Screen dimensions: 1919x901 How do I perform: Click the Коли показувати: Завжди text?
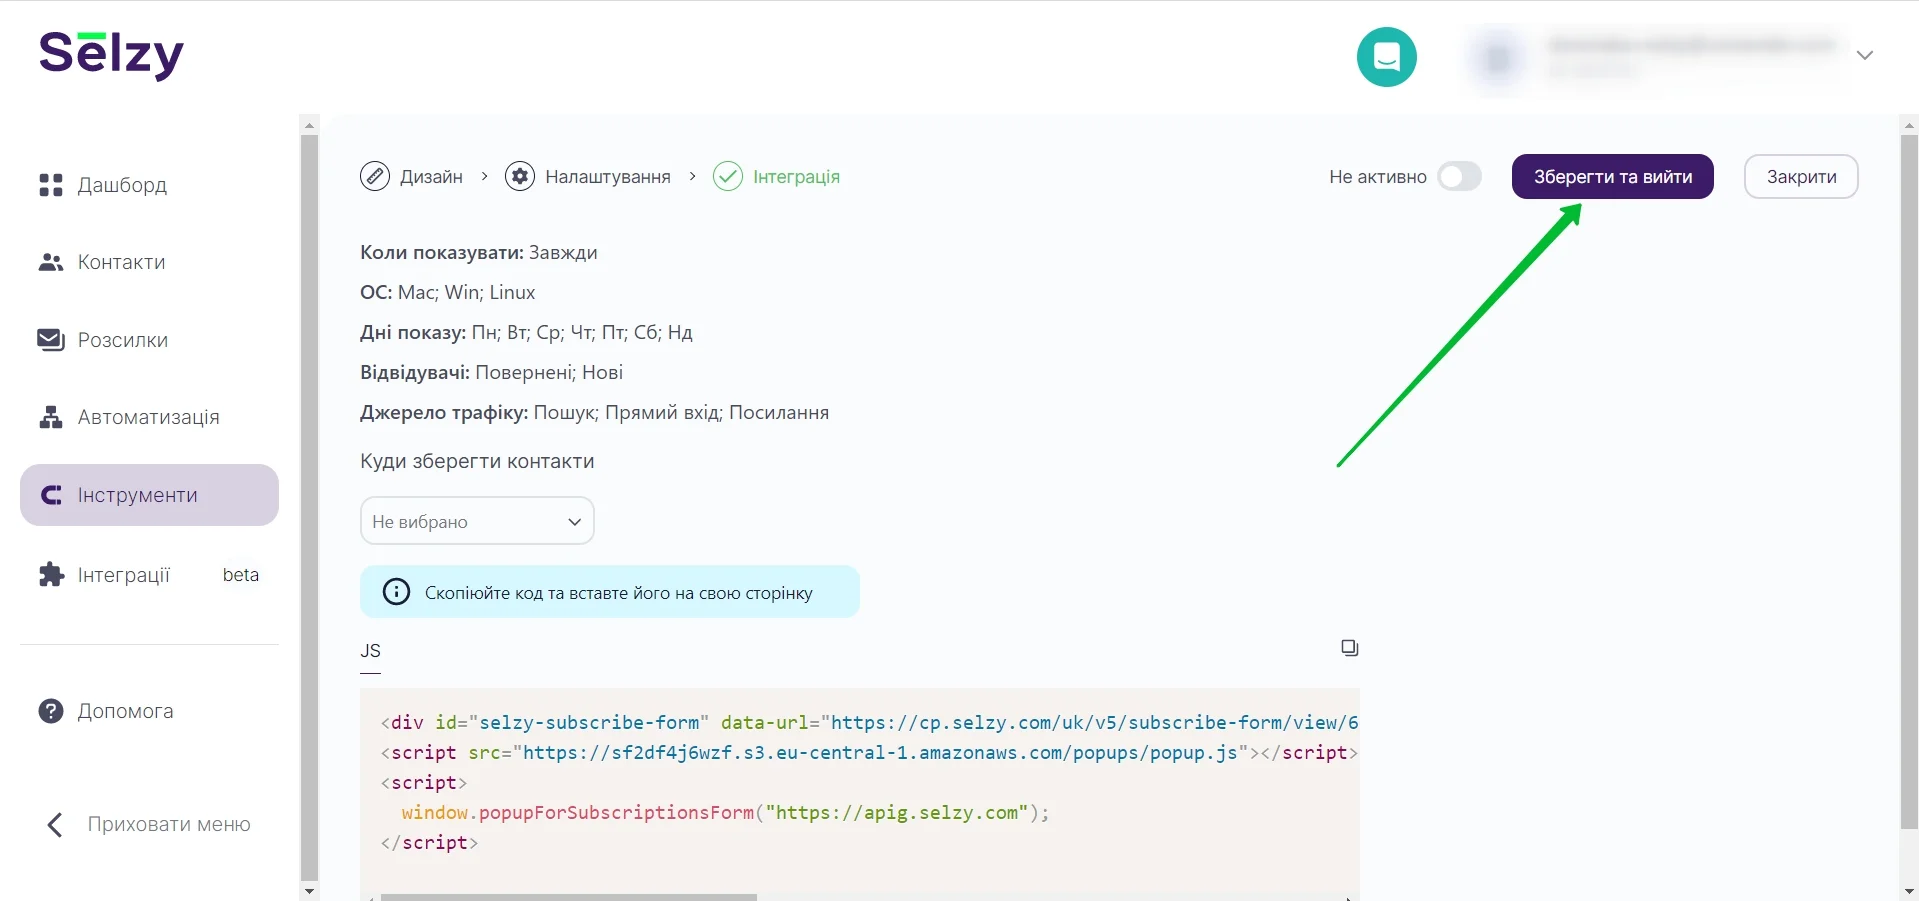pos(479,252)
